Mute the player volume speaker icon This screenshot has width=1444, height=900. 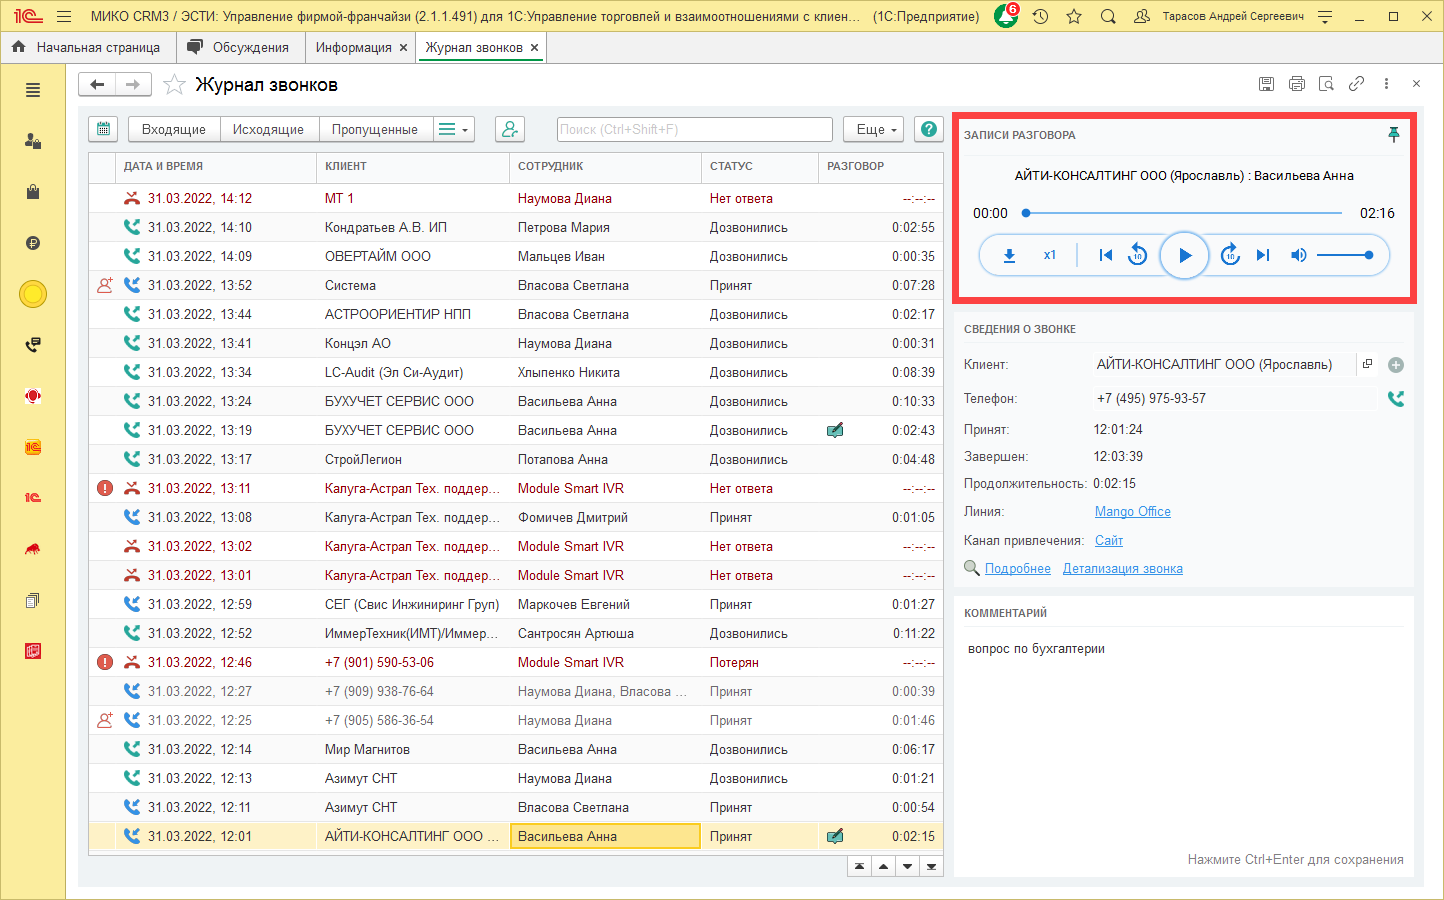pos(1298,255)
